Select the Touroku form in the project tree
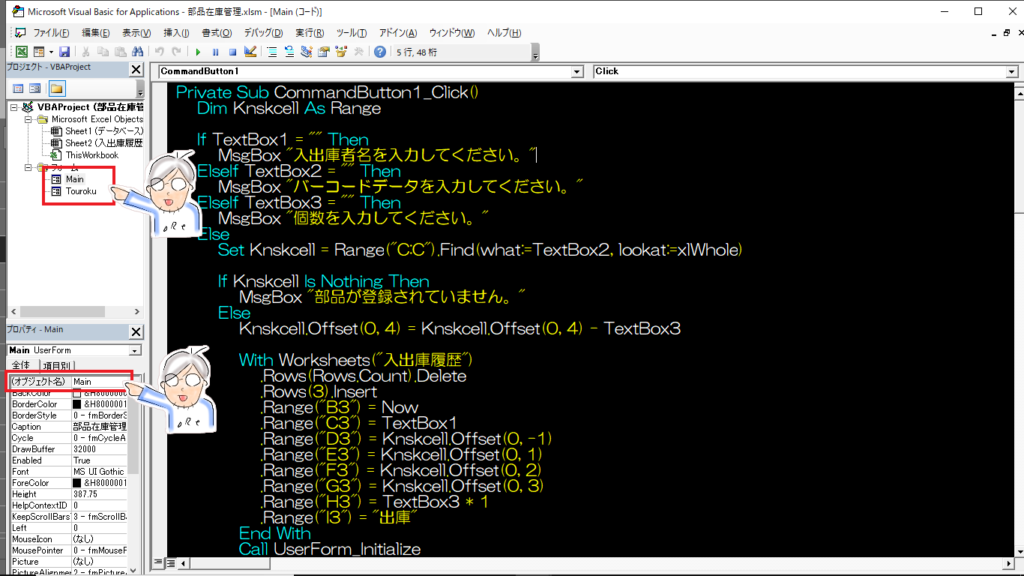Viewport: 1024px width, 576px height. pyautogui.click(x=82, y=191)
